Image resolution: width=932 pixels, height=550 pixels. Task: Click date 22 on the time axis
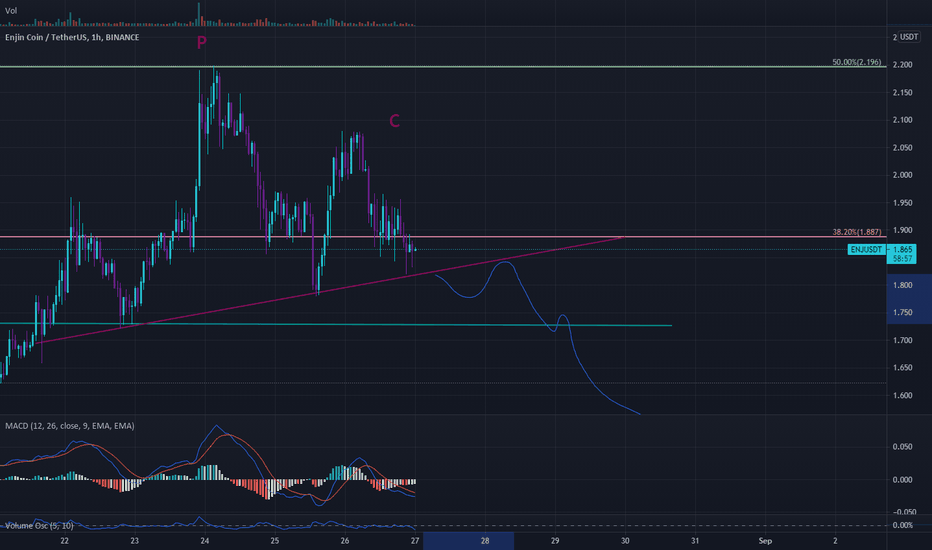65,541
